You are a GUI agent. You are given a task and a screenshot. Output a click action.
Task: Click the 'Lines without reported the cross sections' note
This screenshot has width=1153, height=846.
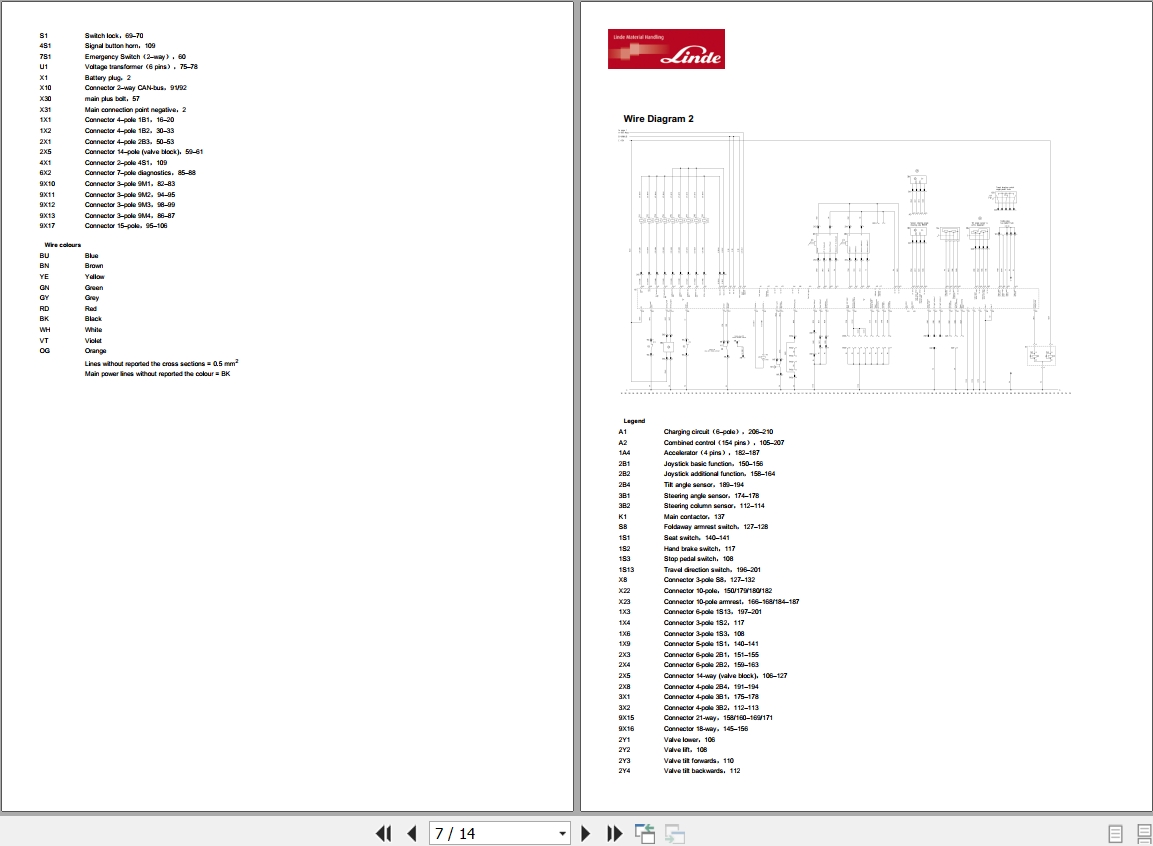[162, 363]
